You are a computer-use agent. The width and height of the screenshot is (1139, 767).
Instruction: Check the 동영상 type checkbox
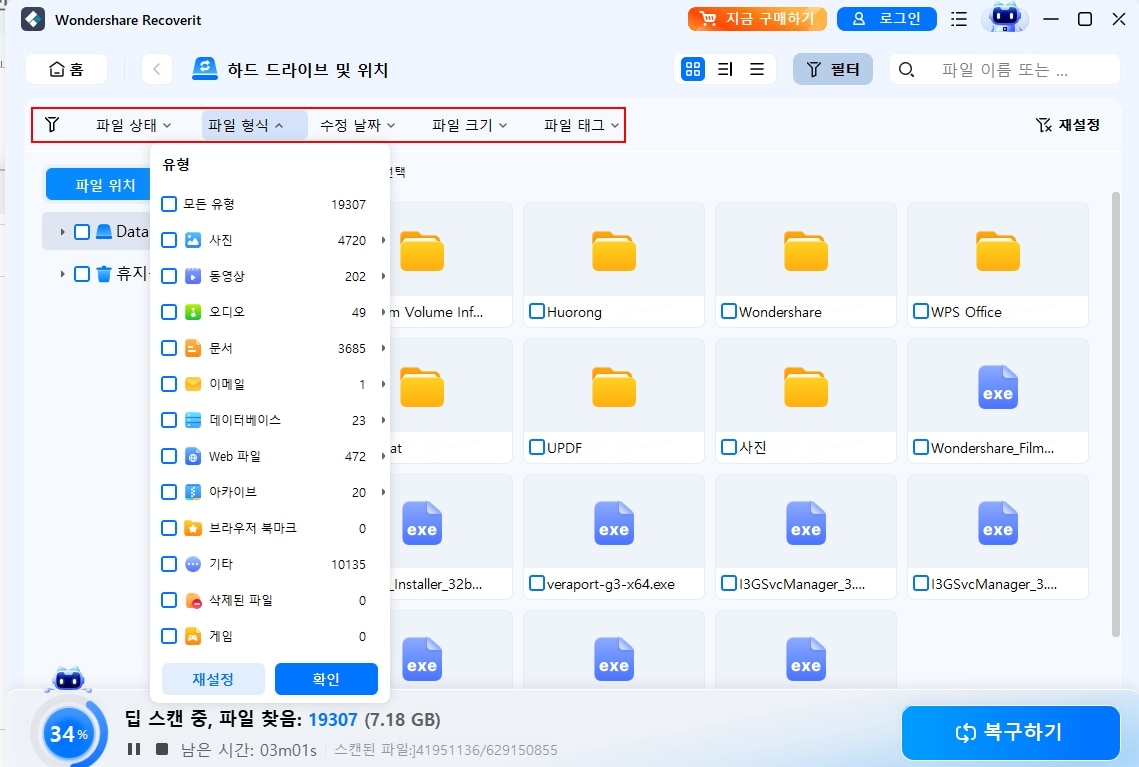pos(169,276)
